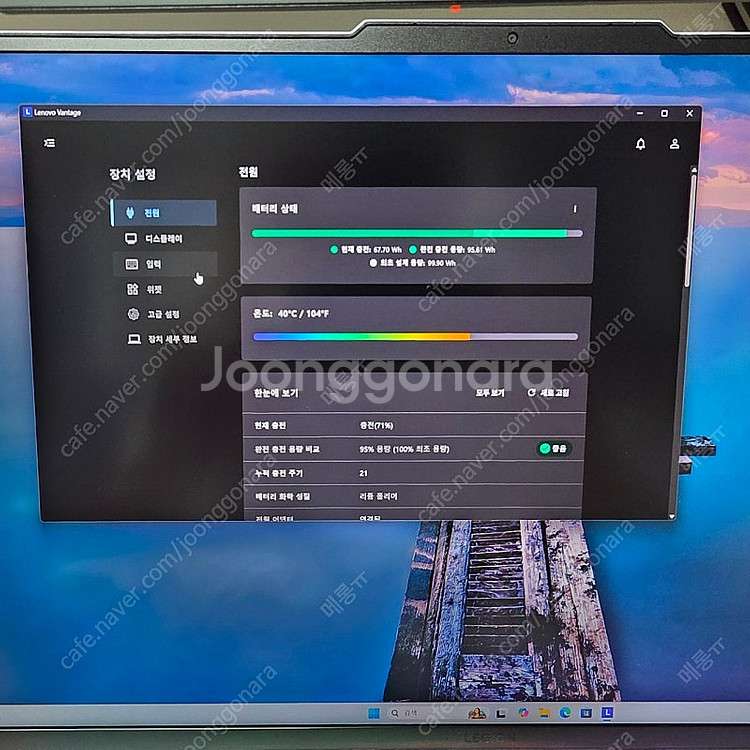Go to the 입력 settings section

coord(152,264)
